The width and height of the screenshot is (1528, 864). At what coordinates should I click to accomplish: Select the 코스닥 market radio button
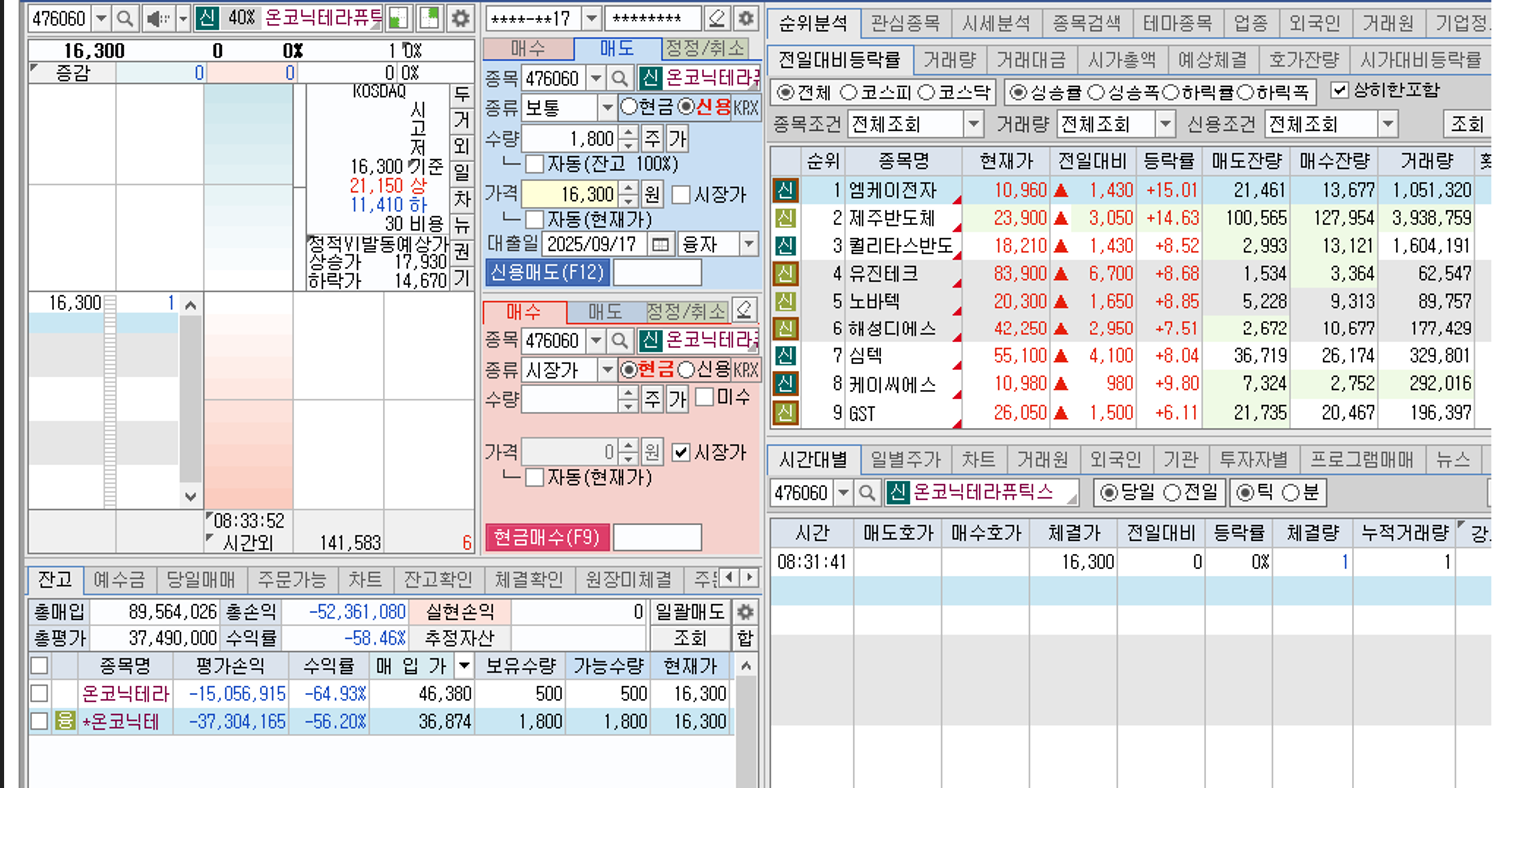coord(927,92)
